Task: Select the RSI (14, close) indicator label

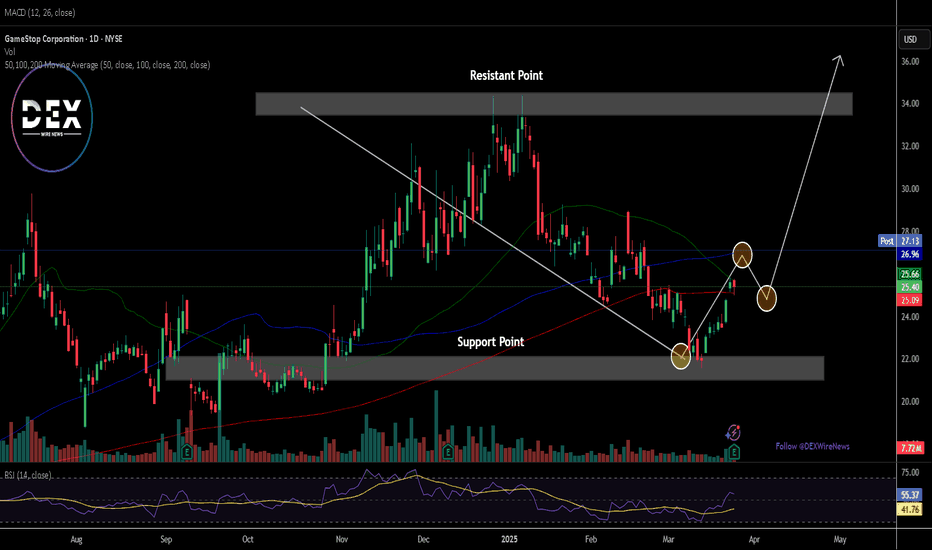Action: coord(28,475)
